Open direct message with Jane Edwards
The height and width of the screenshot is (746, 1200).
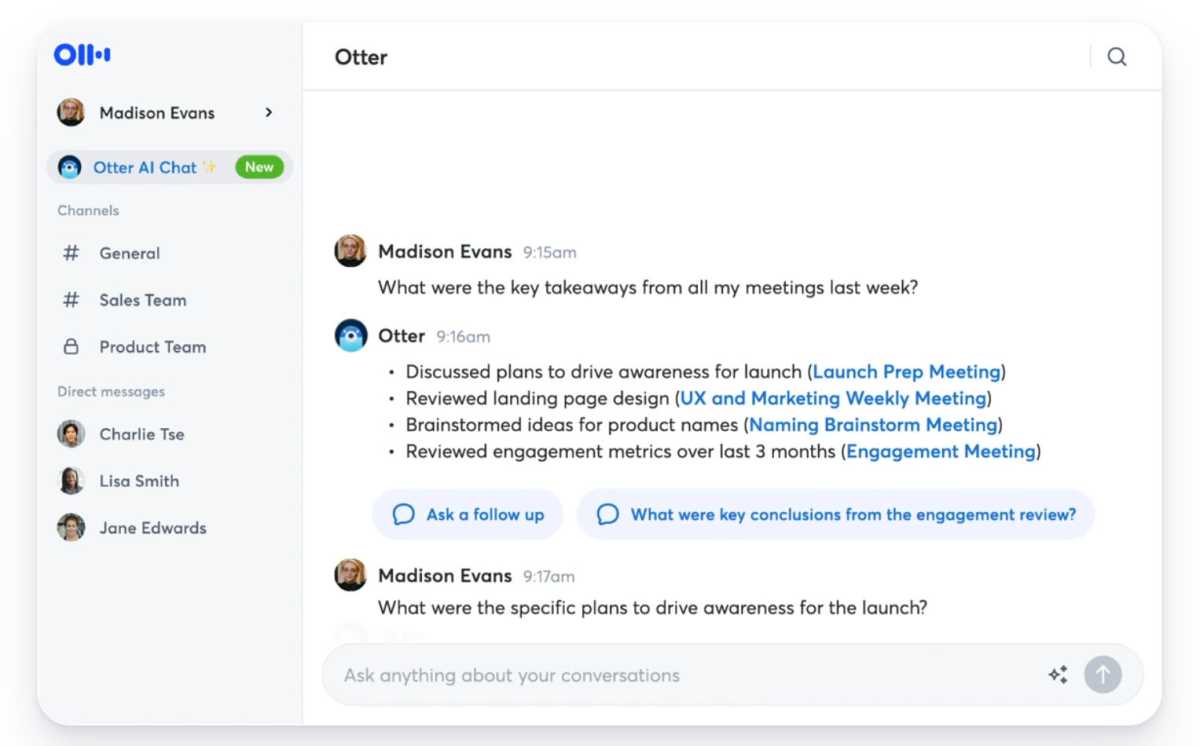(x=152, y=528)
